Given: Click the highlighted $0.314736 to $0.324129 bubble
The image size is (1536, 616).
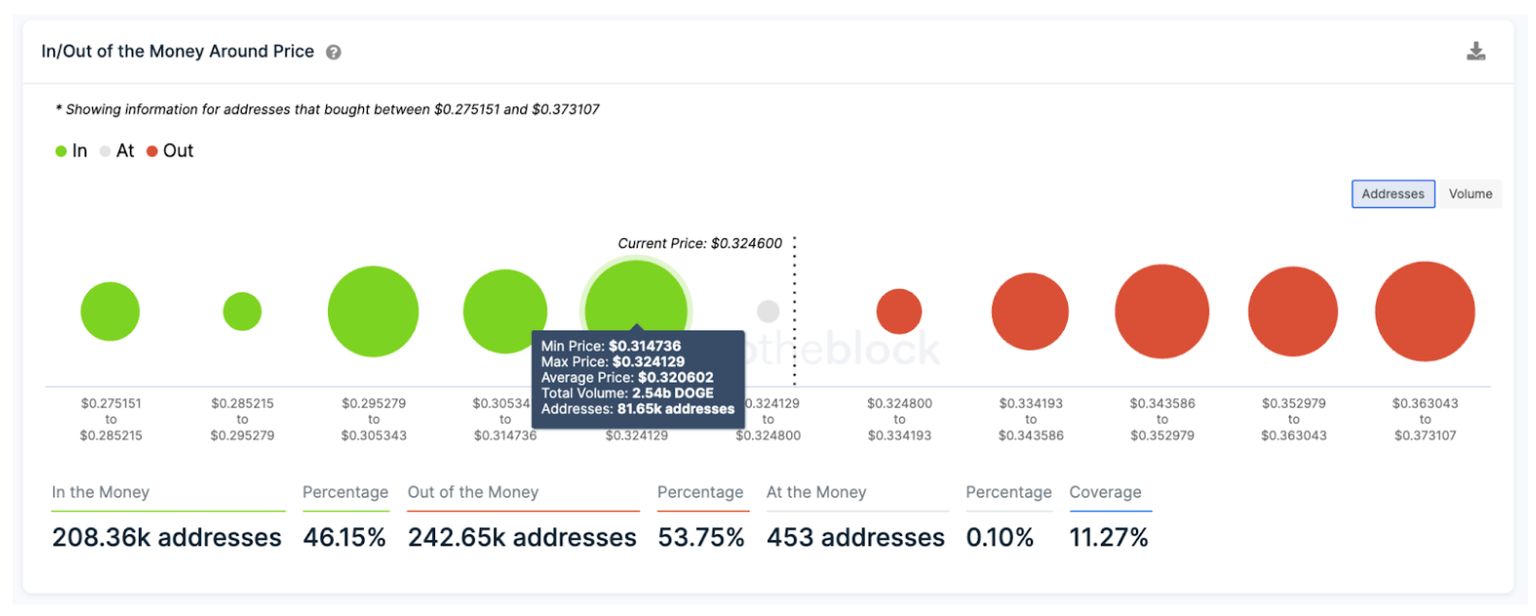Looking at the screenshot, I should (636, 295).
